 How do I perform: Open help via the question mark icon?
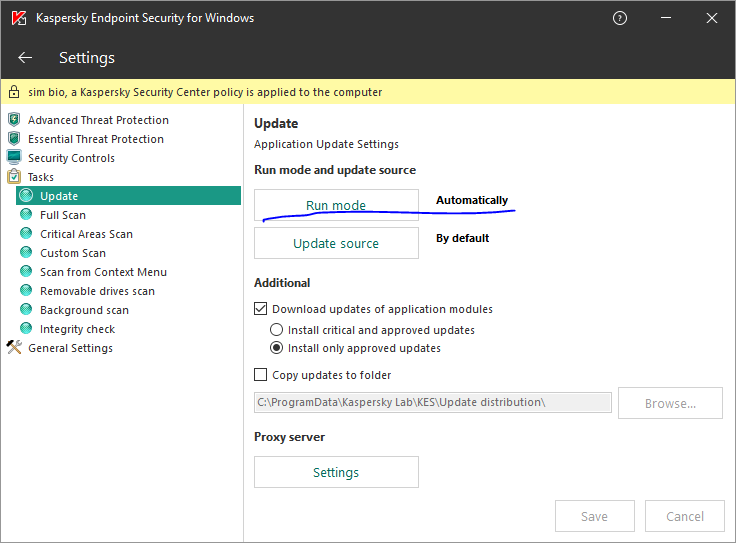[620, 18]
